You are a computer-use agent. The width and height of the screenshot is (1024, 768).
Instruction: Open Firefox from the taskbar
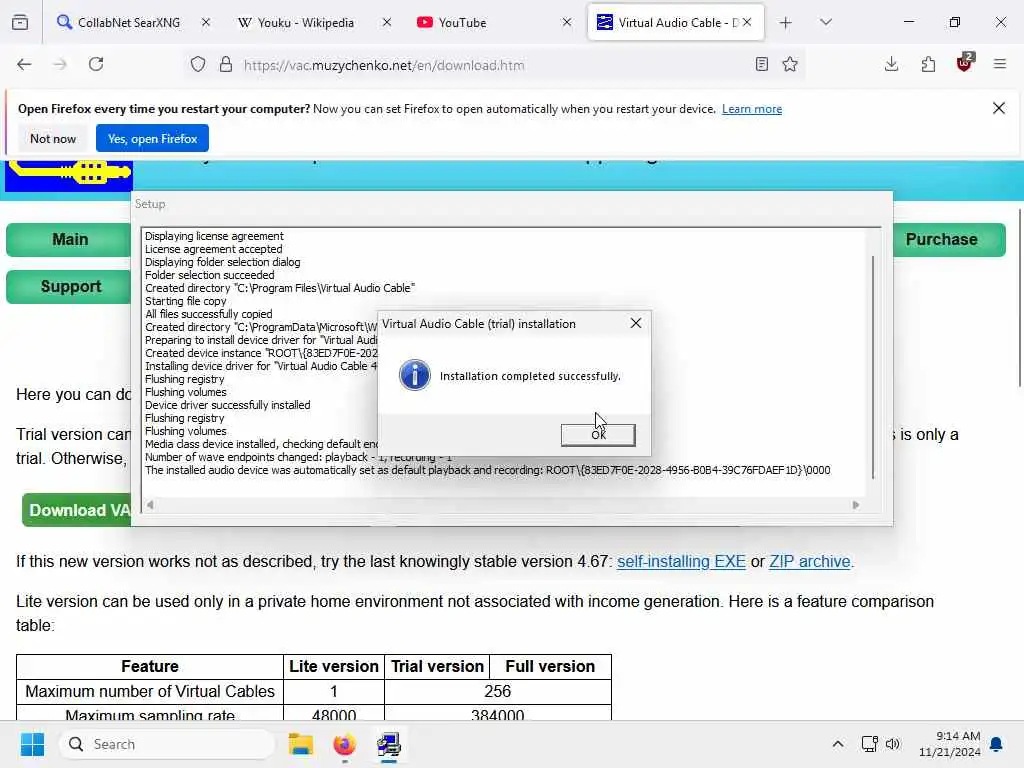(x=344, y=744)
